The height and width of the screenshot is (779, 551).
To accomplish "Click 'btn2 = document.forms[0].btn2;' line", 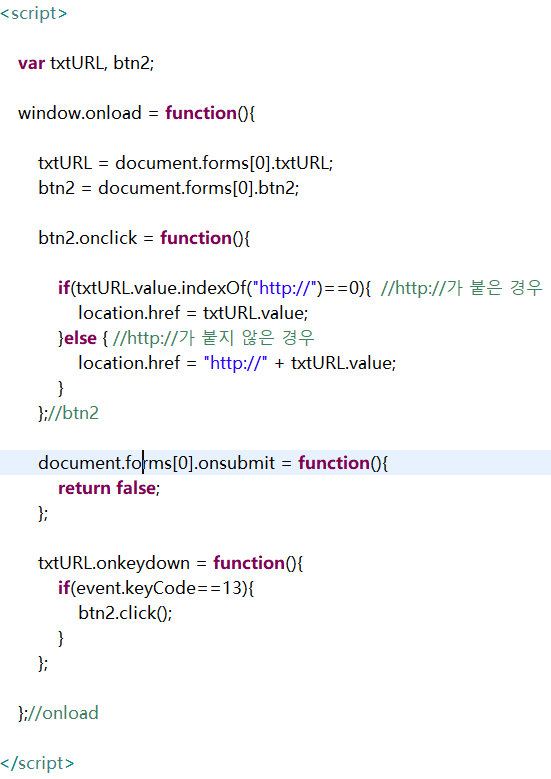I will tap(168, 188).
